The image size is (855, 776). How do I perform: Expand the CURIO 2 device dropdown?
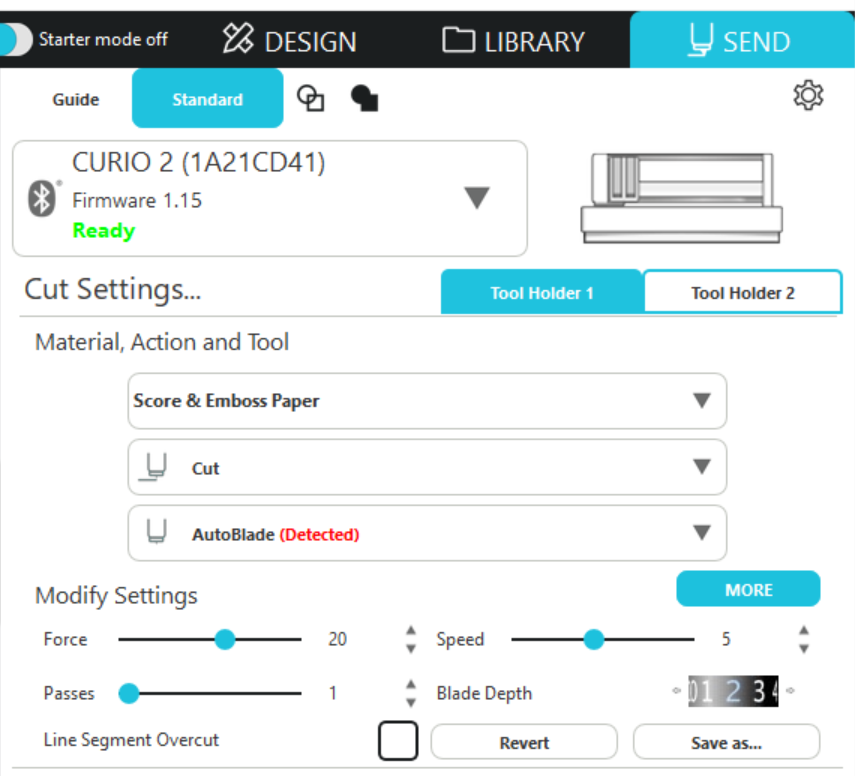pos(476,198)
